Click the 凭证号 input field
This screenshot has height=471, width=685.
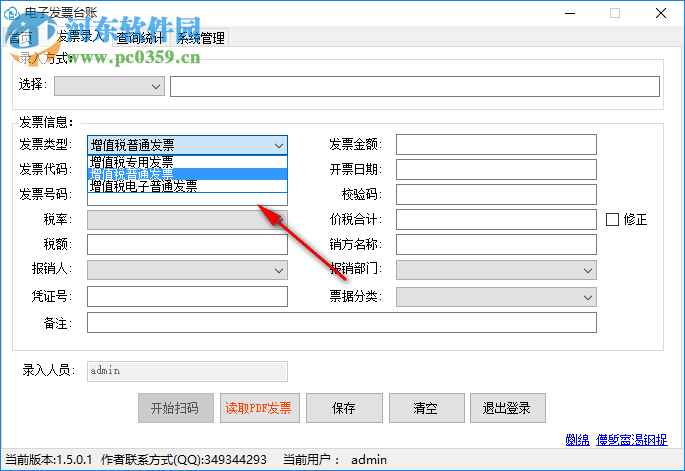pyautogui.click(x=187, y=297)
